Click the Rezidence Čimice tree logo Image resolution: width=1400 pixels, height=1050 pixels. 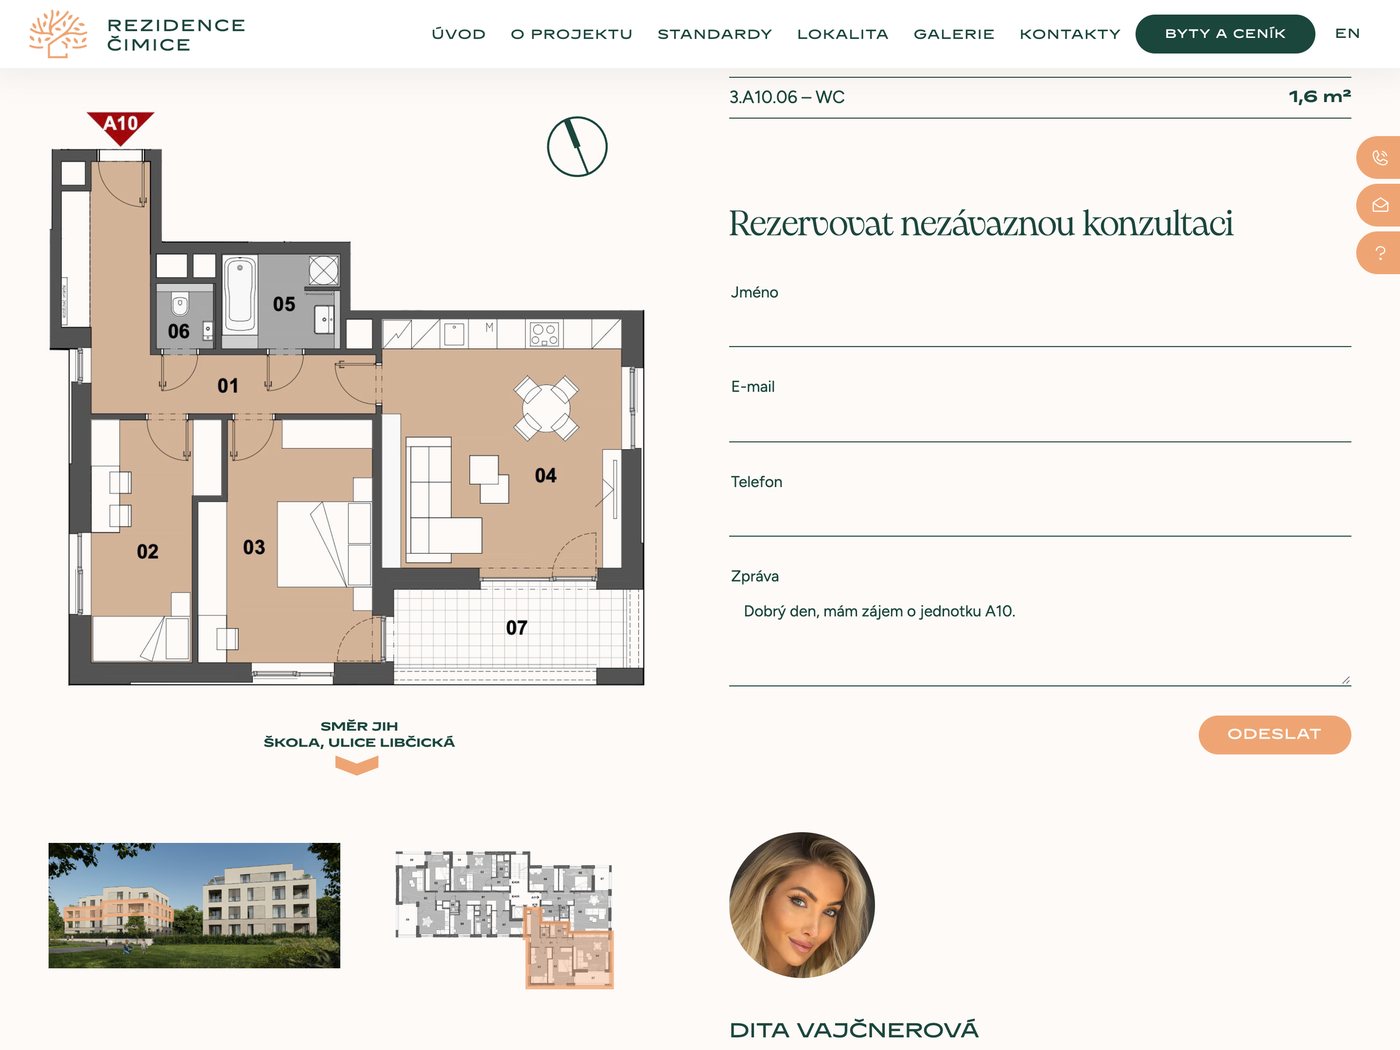coord(58,34)
